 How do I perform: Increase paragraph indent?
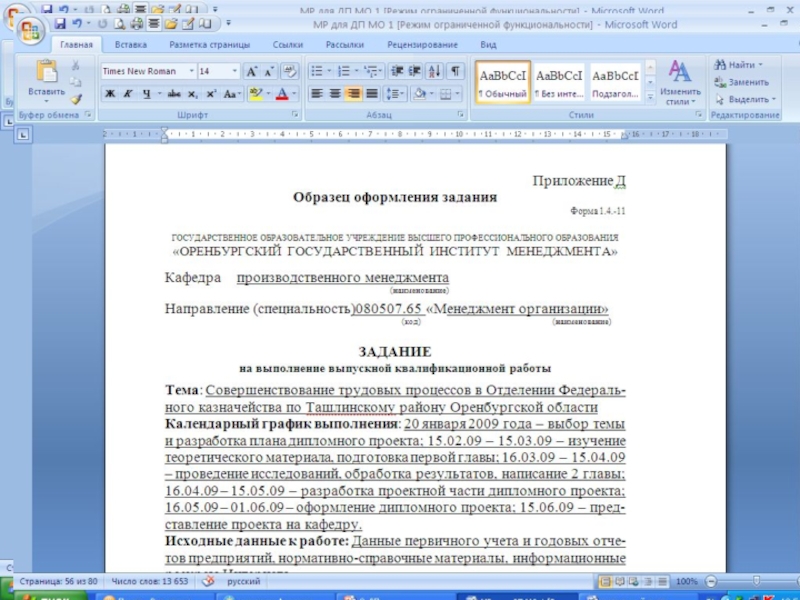point(415,71)
